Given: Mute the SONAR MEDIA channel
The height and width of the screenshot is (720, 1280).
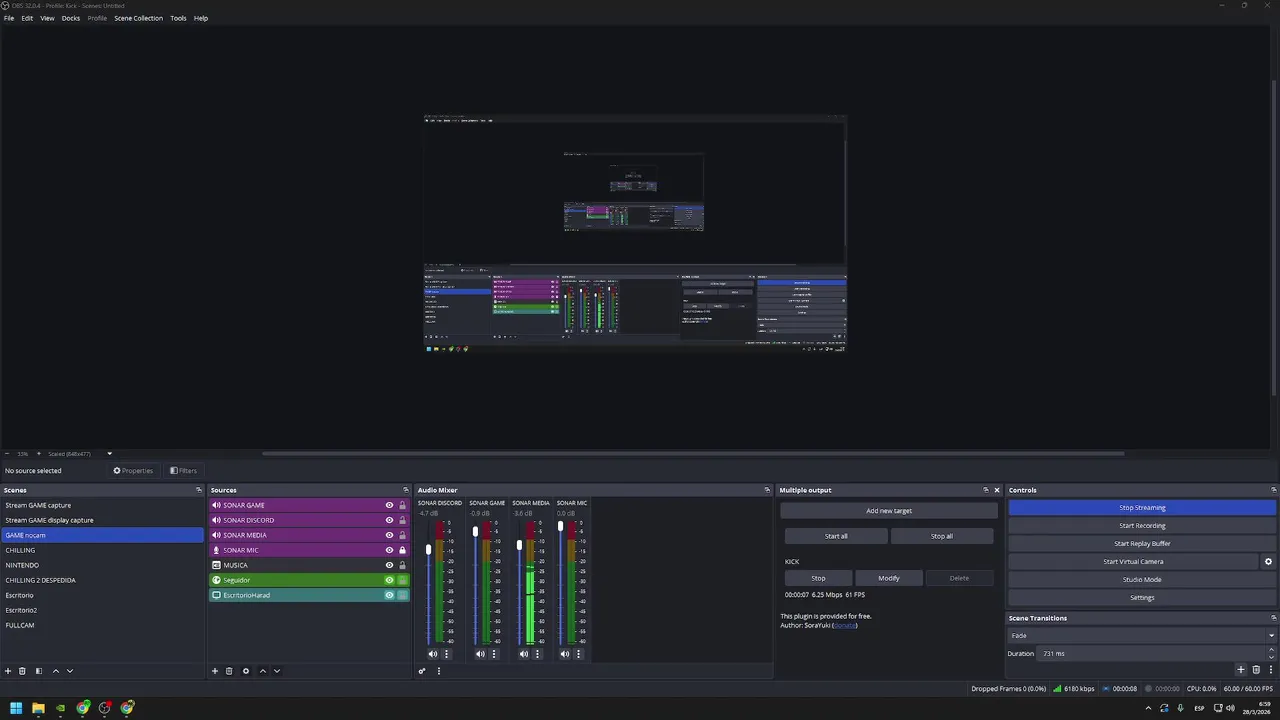Looking at the screenshot, I should [524, 654].
